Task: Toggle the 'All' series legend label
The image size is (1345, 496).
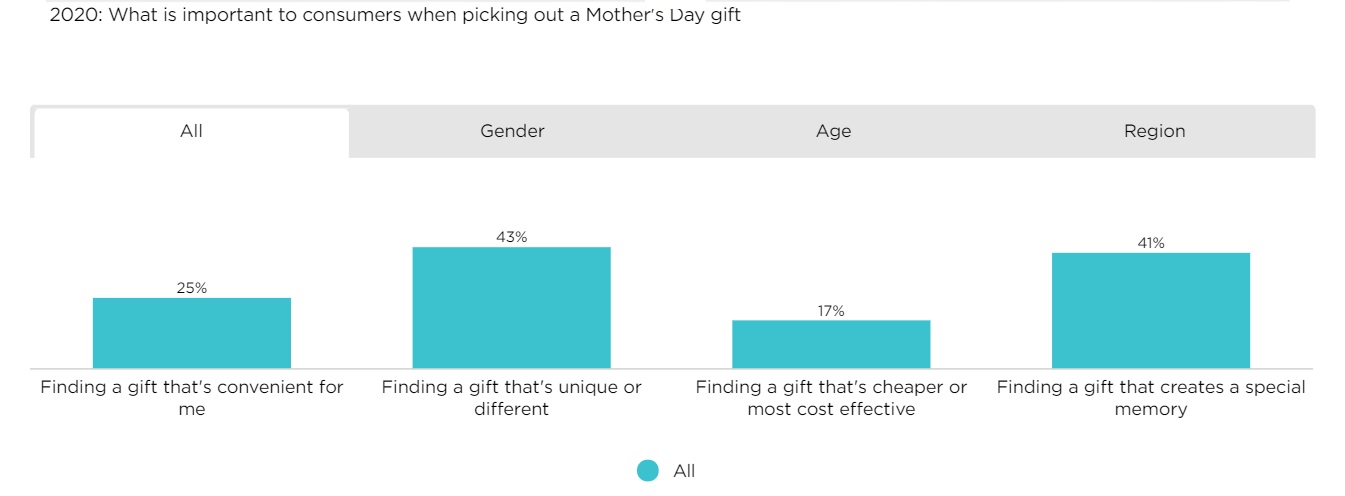Action: 684,471
